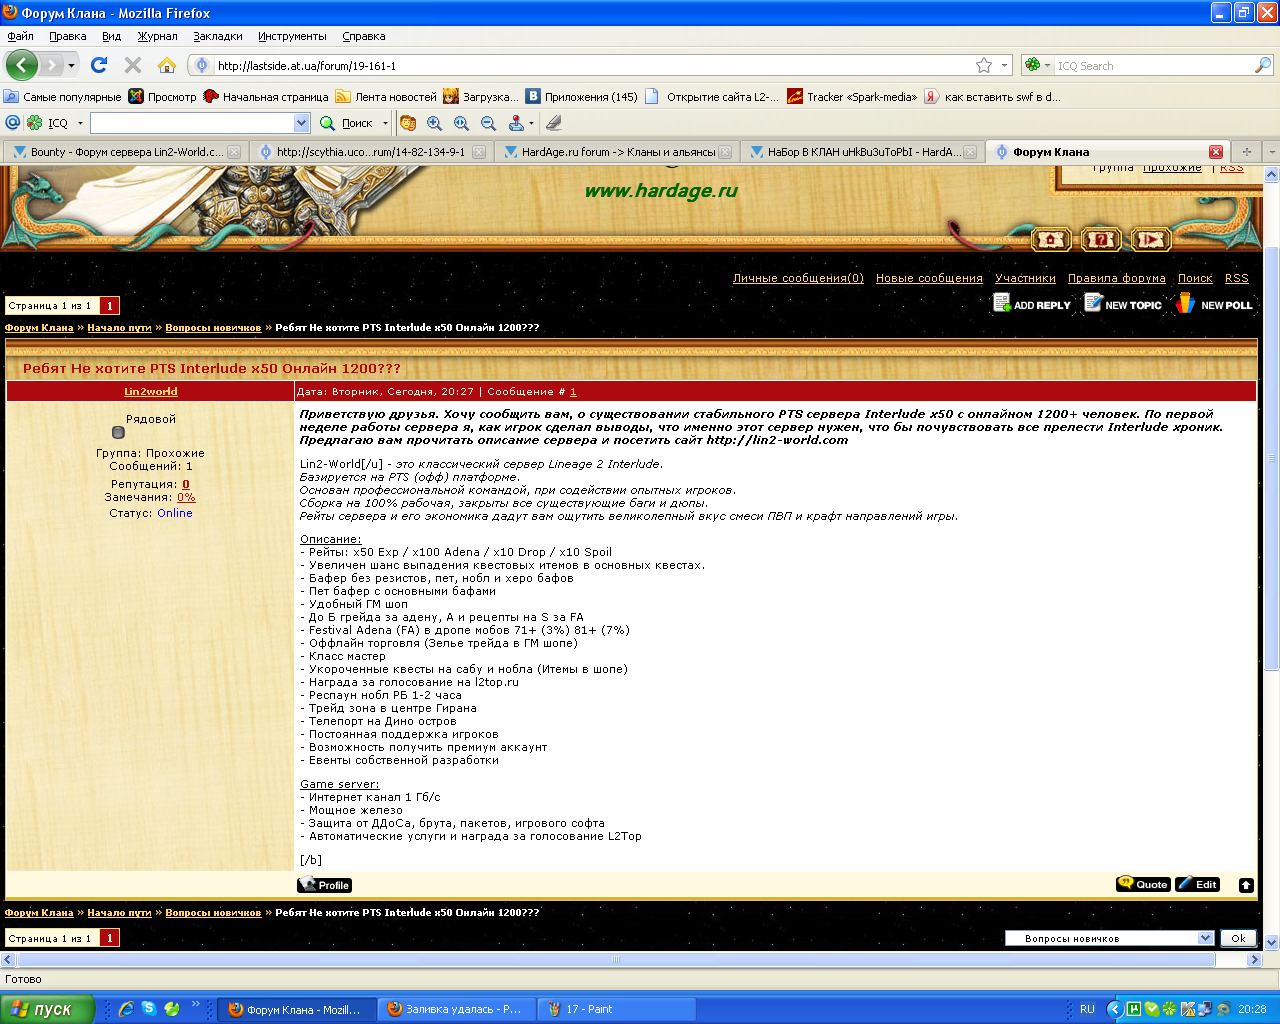
Task: Click Ok next to forum jump dropdown
Action: 1238,938
